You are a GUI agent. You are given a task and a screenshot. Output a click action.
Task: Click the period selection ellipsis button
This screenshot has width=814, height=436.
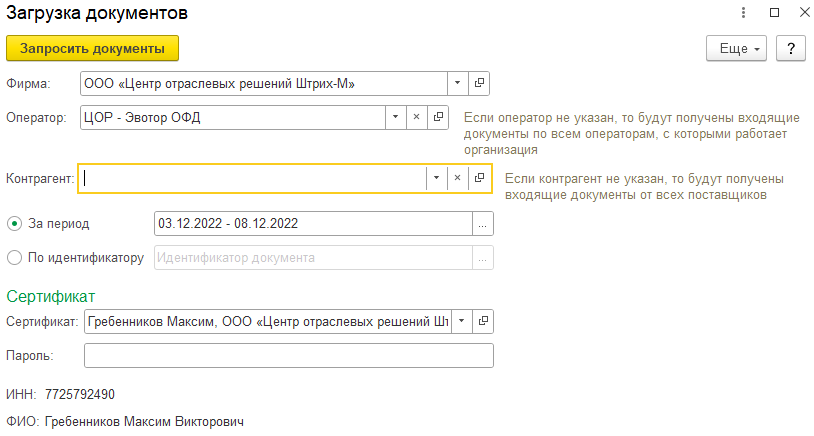tap(482, 224)
